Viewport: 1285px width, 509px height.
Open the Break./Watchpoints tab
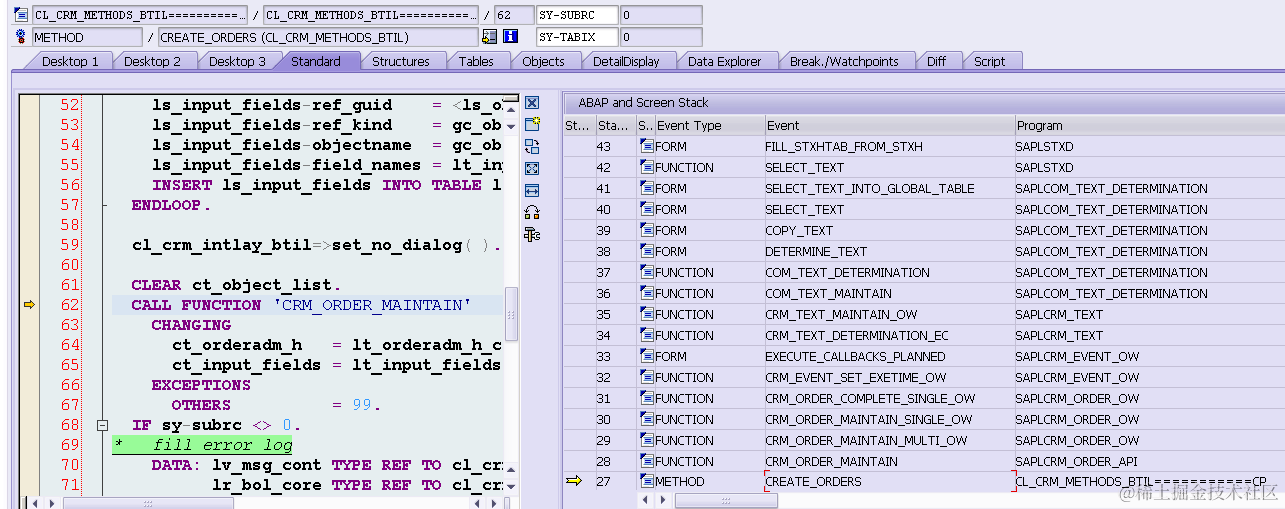pos(844,61)
